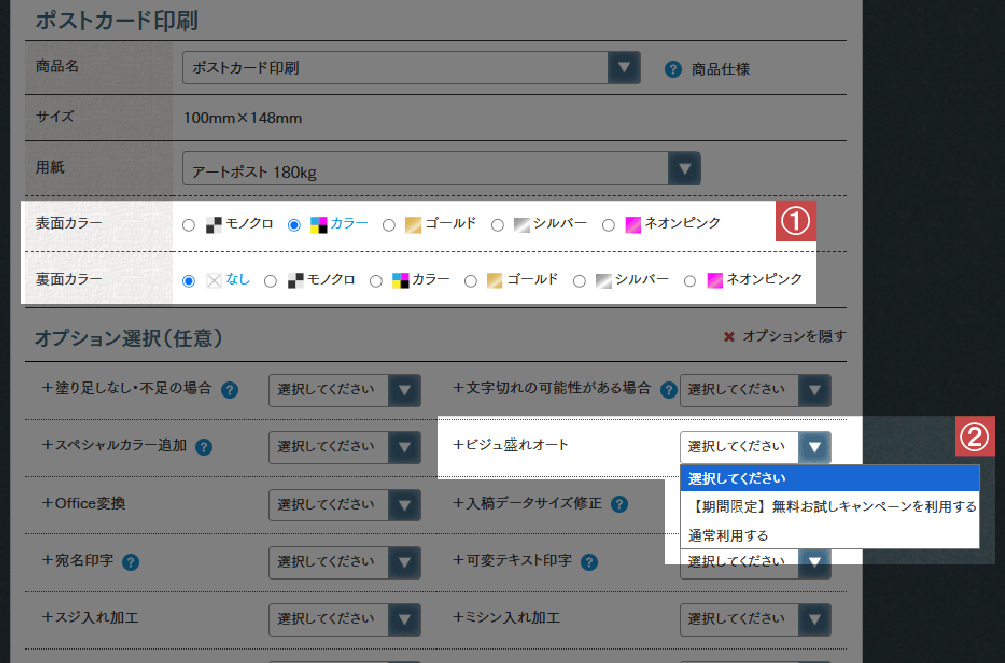The width and height of the screenshot is (1005, 663).
Task: Open the 商品仕様 help icon
Action: tap(673, 69)
